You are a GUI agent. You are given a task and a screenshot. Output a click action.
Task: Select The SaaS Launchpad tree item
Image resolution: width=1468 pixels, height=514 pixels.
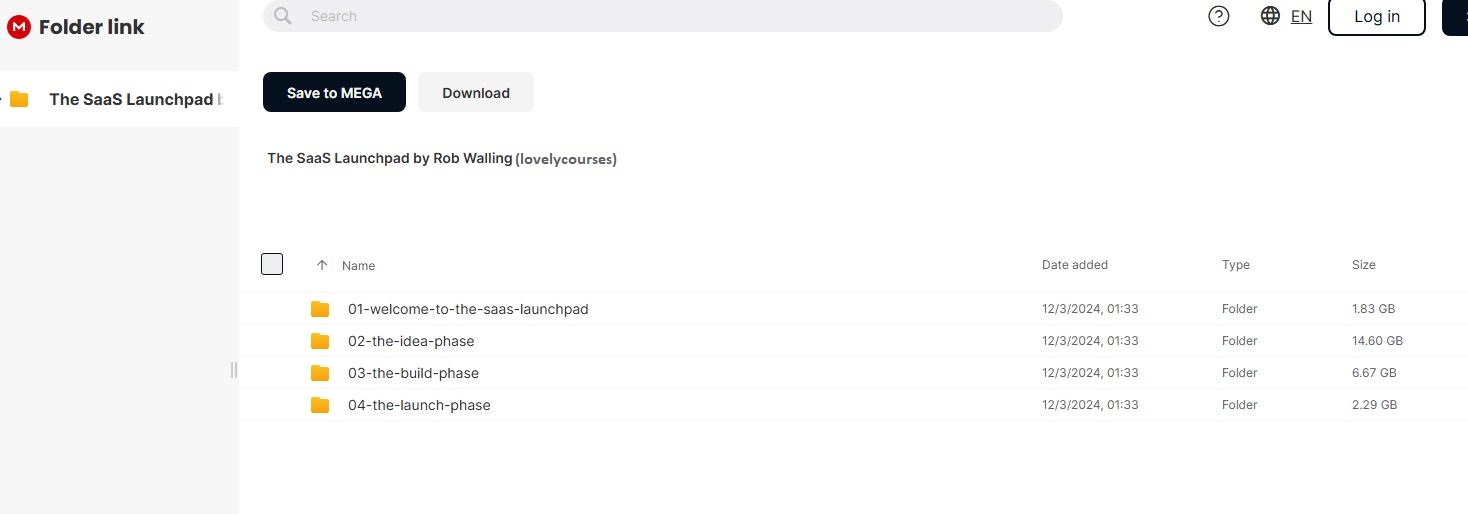(x=132, y=99)
